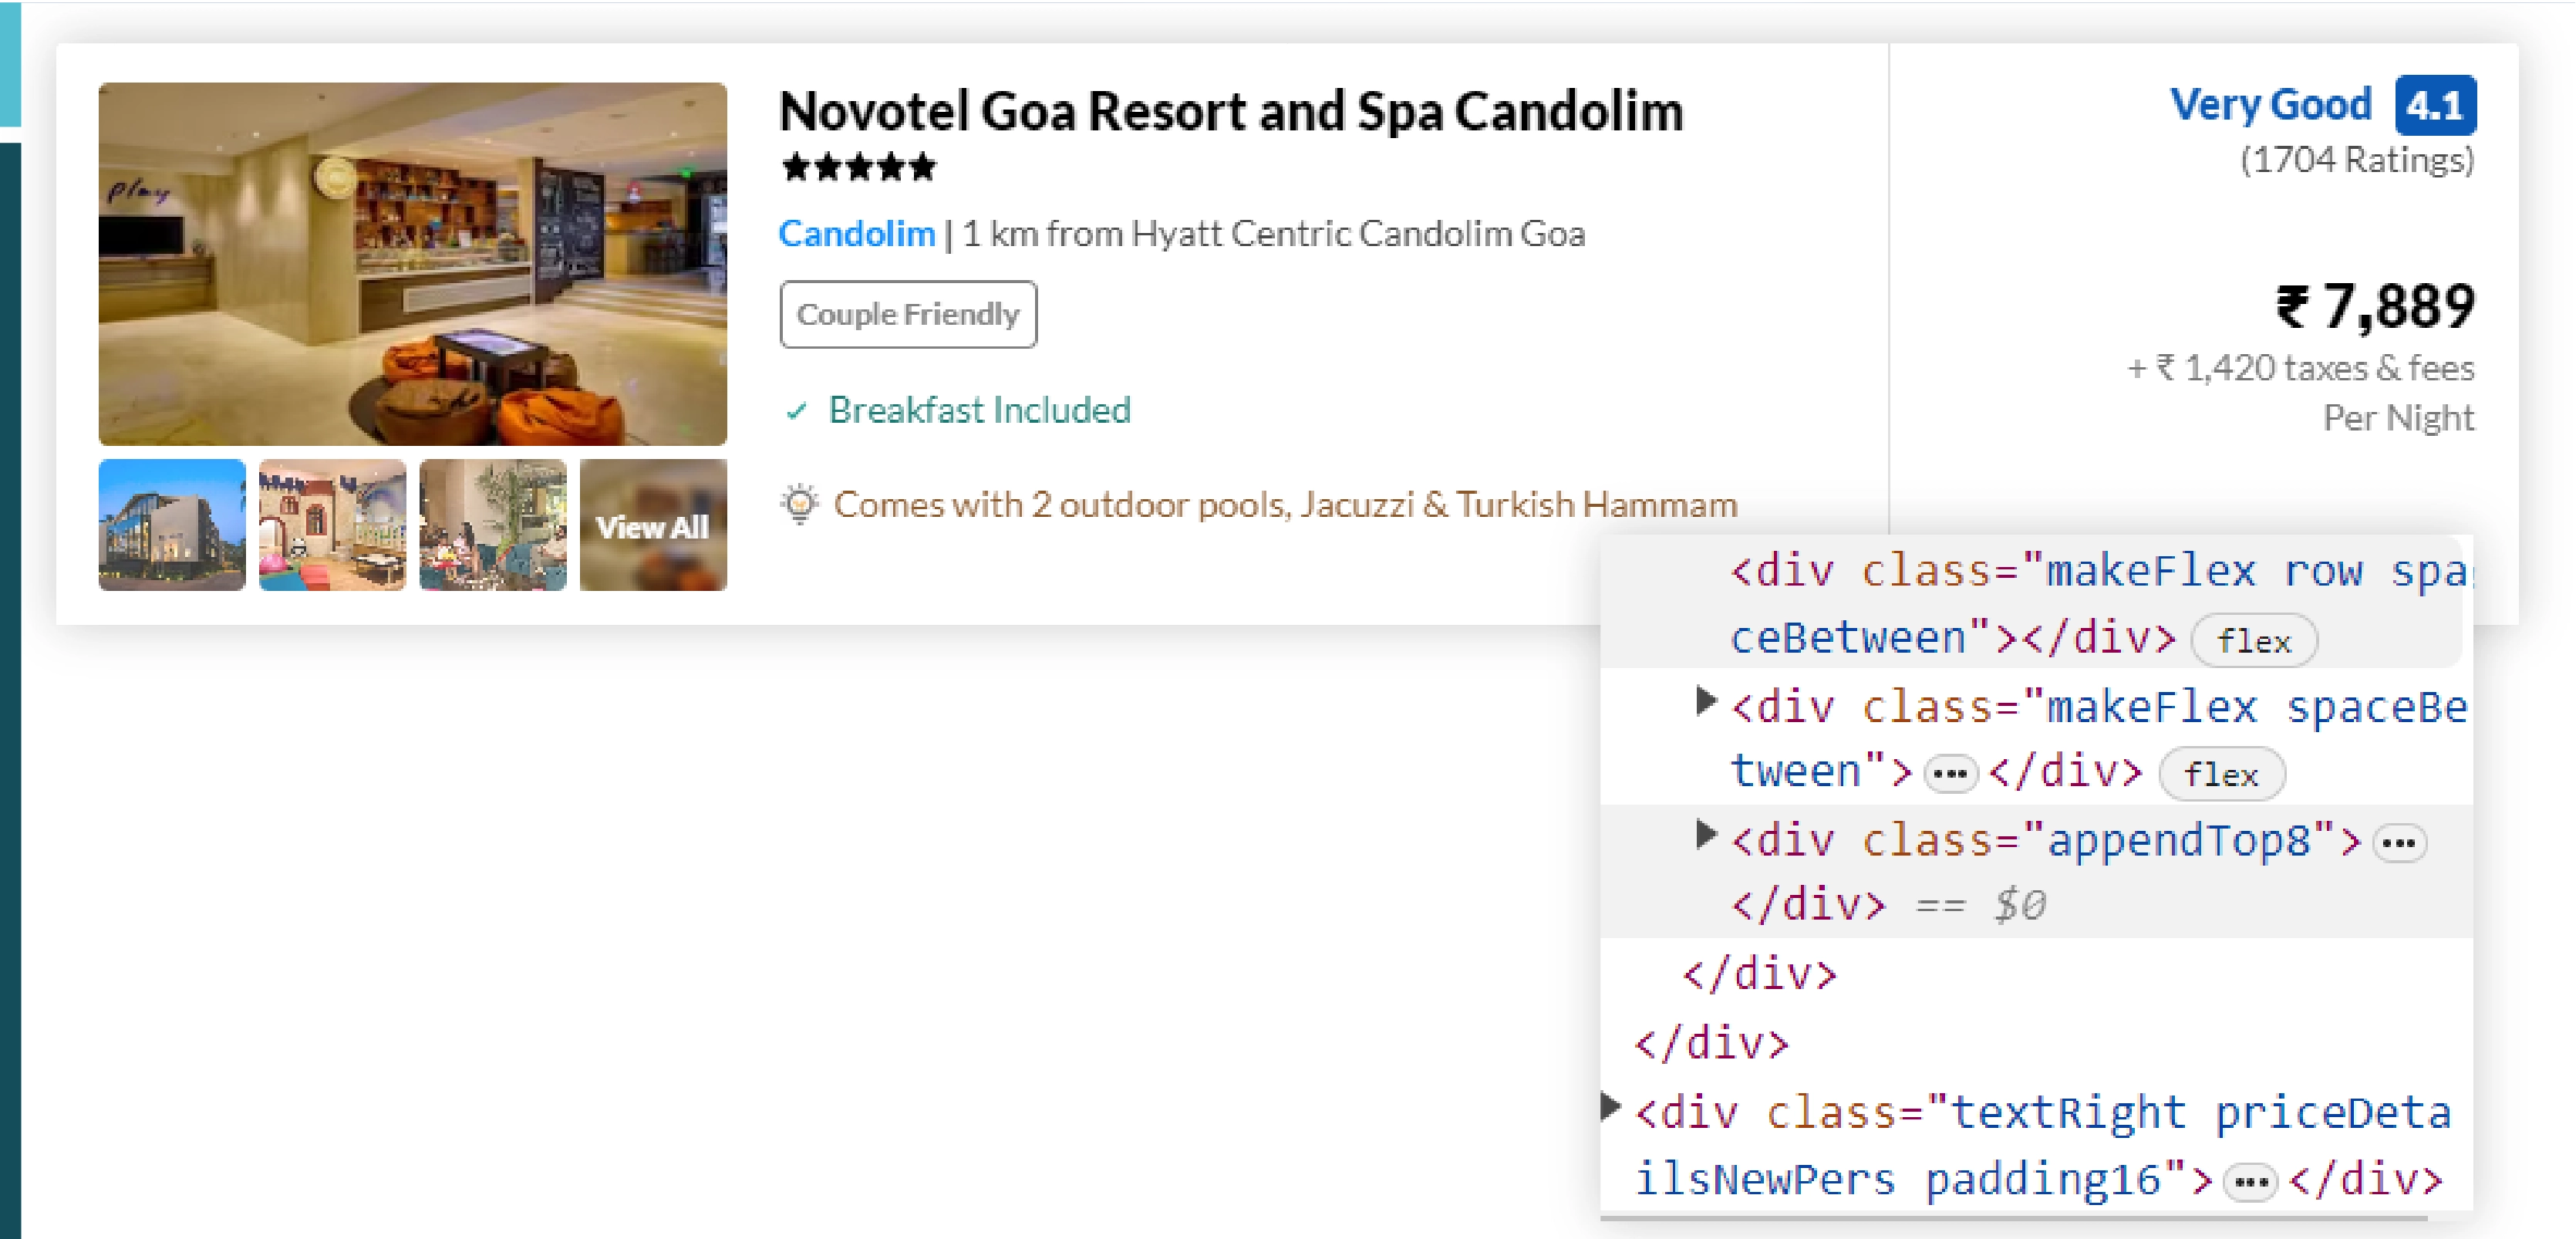2576x1239 pixels.
Task: Click the Breakfast Included checkmark icon
Action: pos(796,411)
